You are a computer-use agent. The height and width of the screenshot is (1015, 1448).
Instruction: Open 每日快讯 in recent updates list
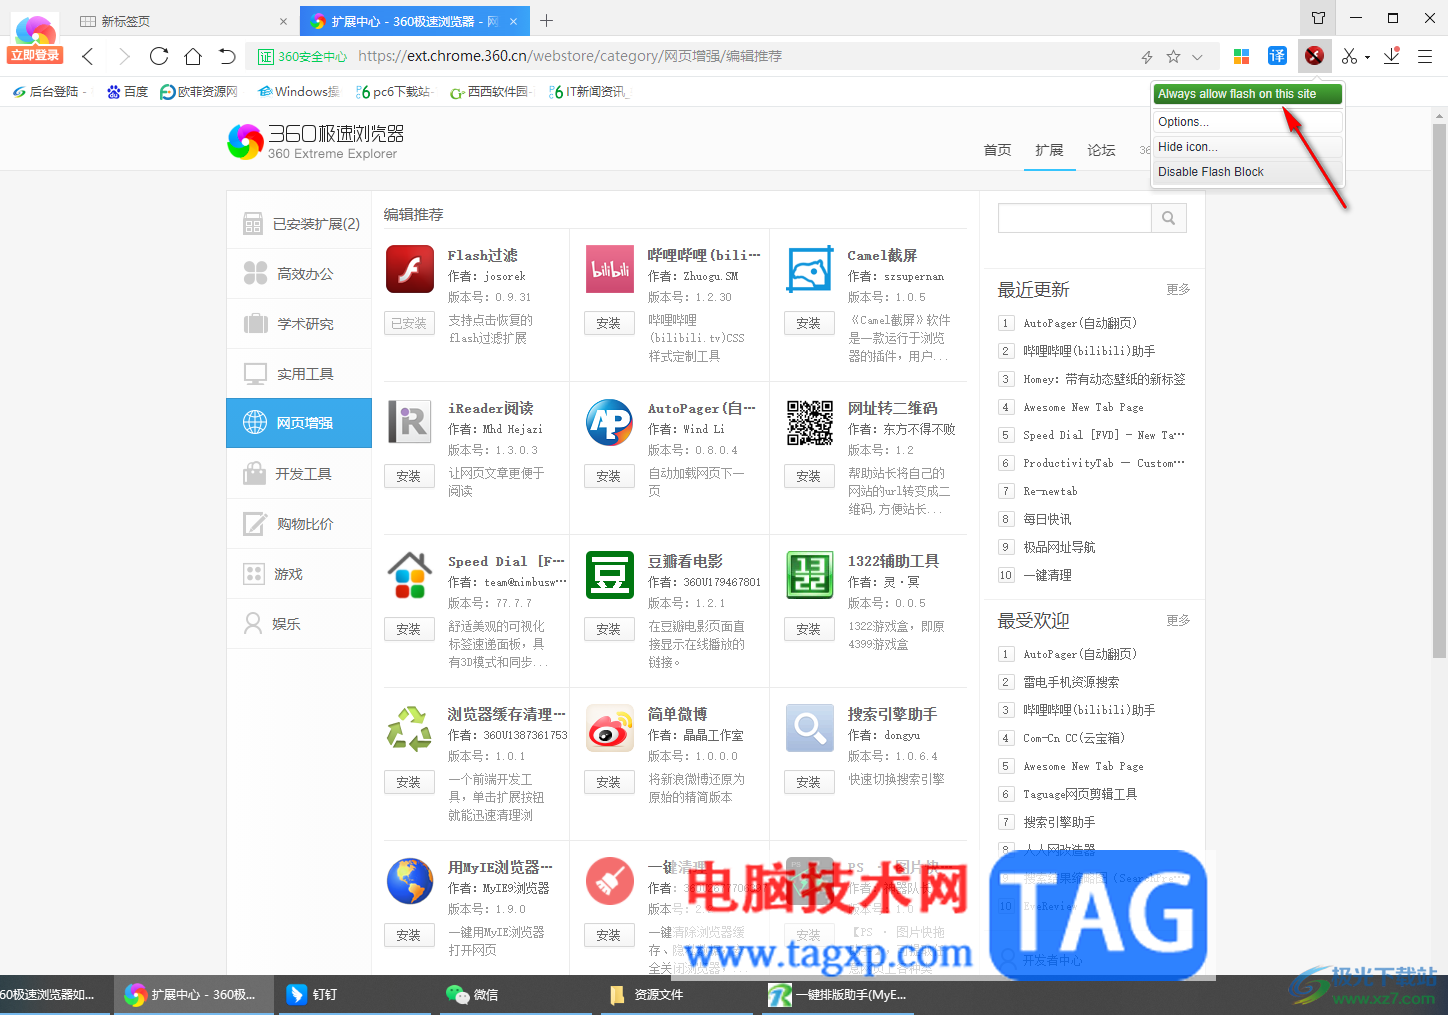pyautogui.click(x=1047, y=519)
